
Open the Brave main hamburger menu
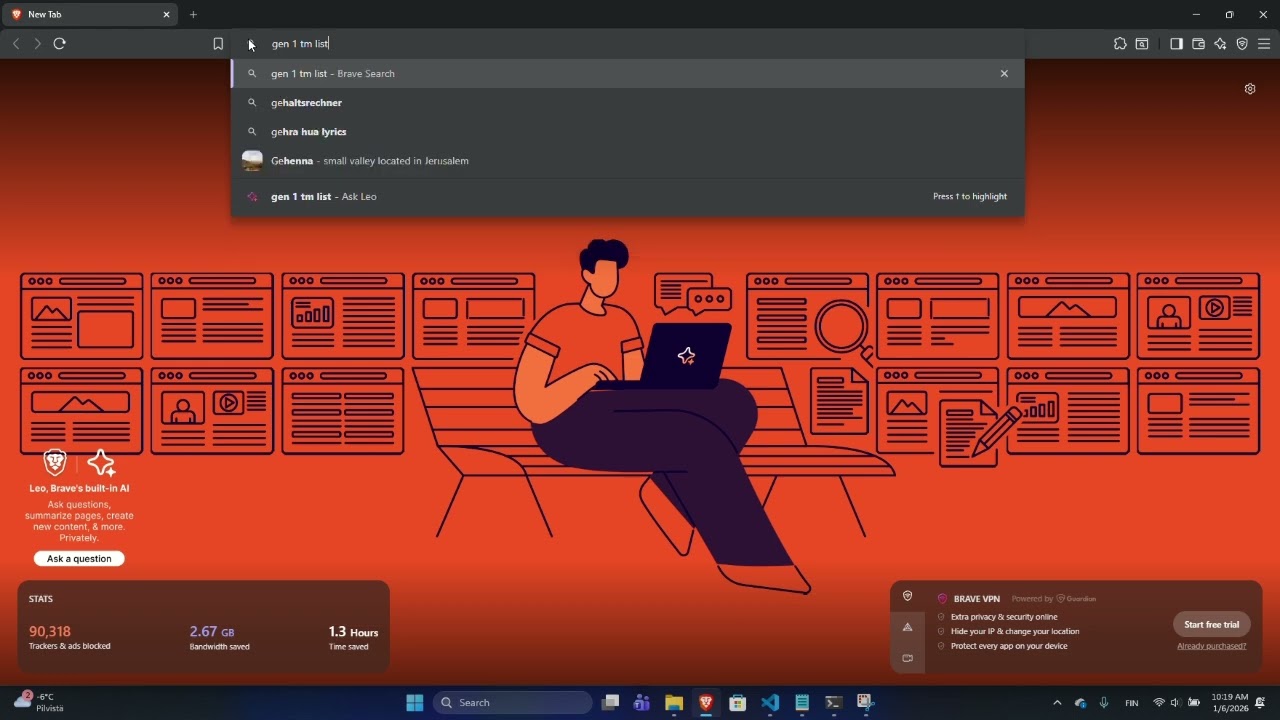(x=1264, y=44)
